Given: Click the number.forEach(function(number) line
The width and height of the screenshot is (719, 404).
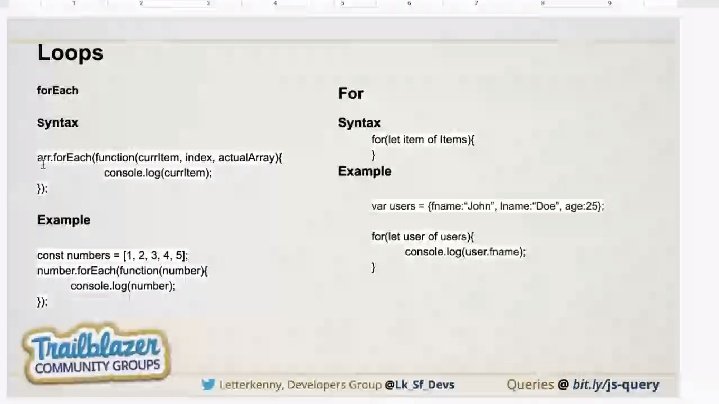Looking at the screenshot, I should tap(122, 271).
